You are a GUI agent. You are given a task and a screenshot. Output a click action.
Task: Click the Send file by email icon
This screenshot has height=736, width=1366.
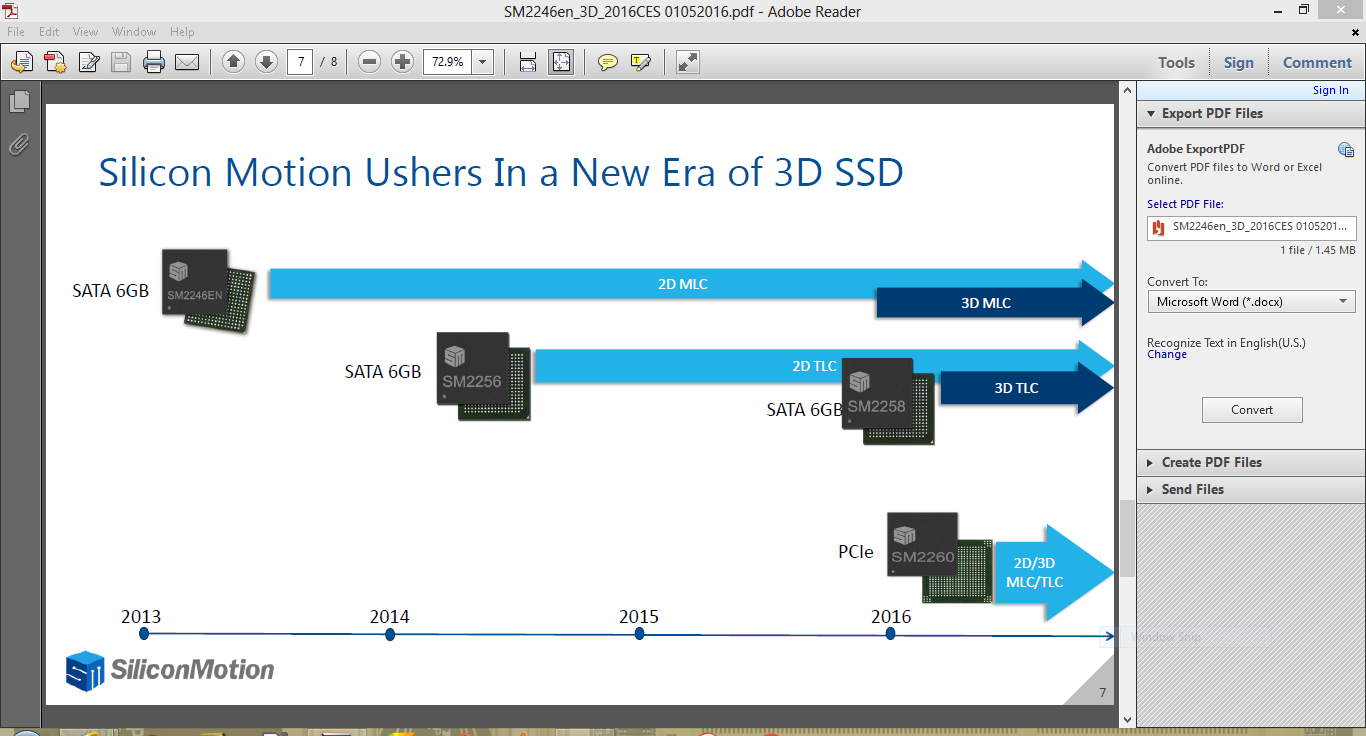click(x=187, y=62)
